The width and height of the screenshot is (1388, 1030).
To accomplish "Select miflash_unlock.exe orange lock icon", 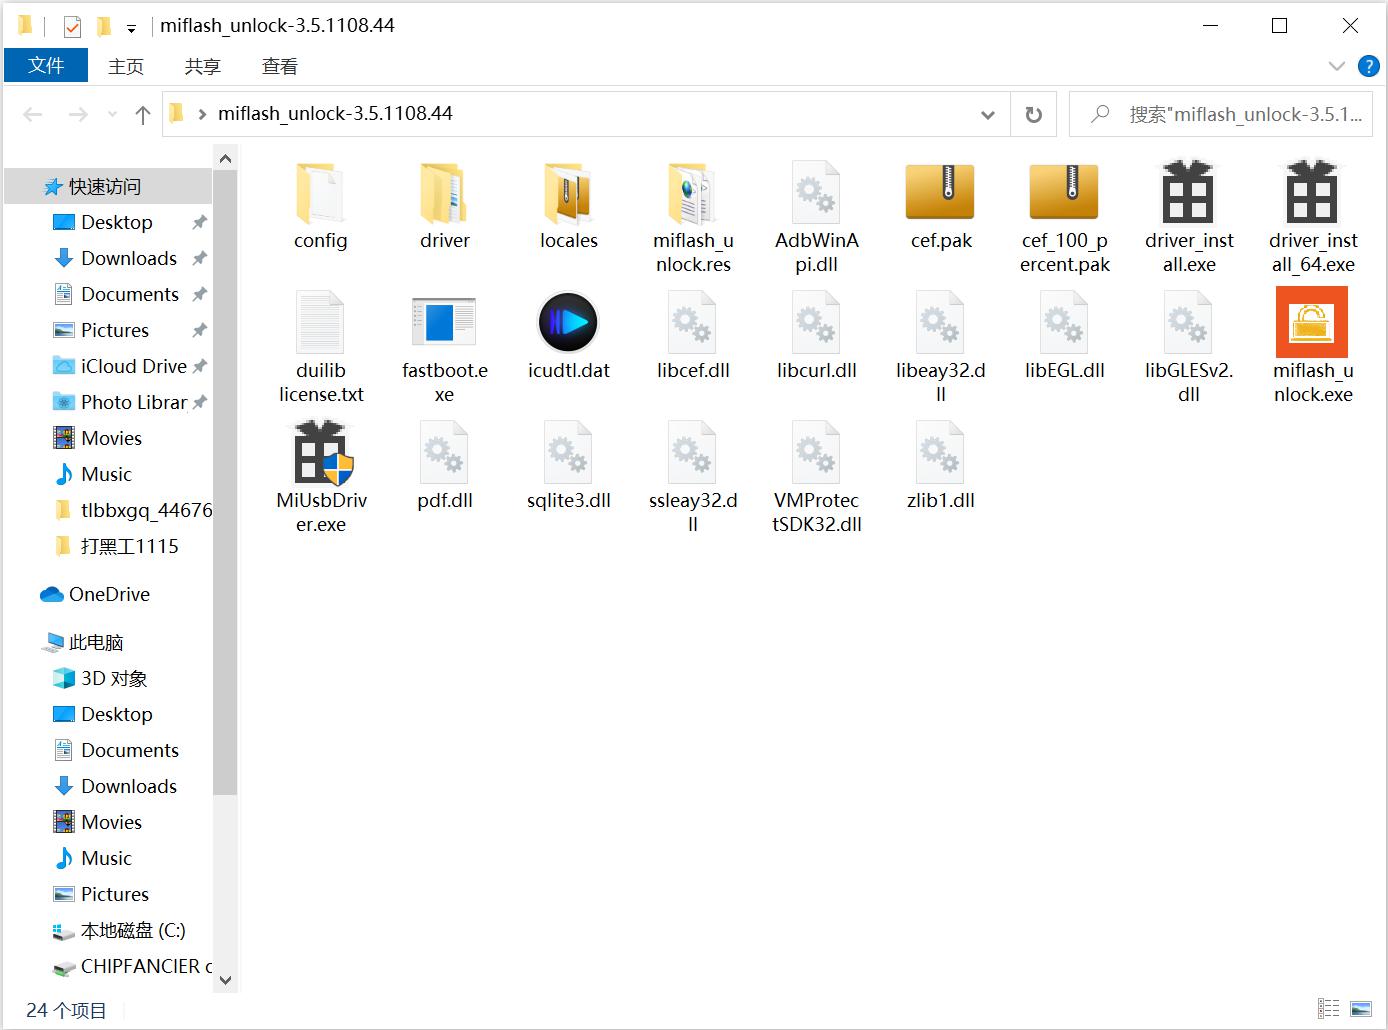I will 1312,322.
